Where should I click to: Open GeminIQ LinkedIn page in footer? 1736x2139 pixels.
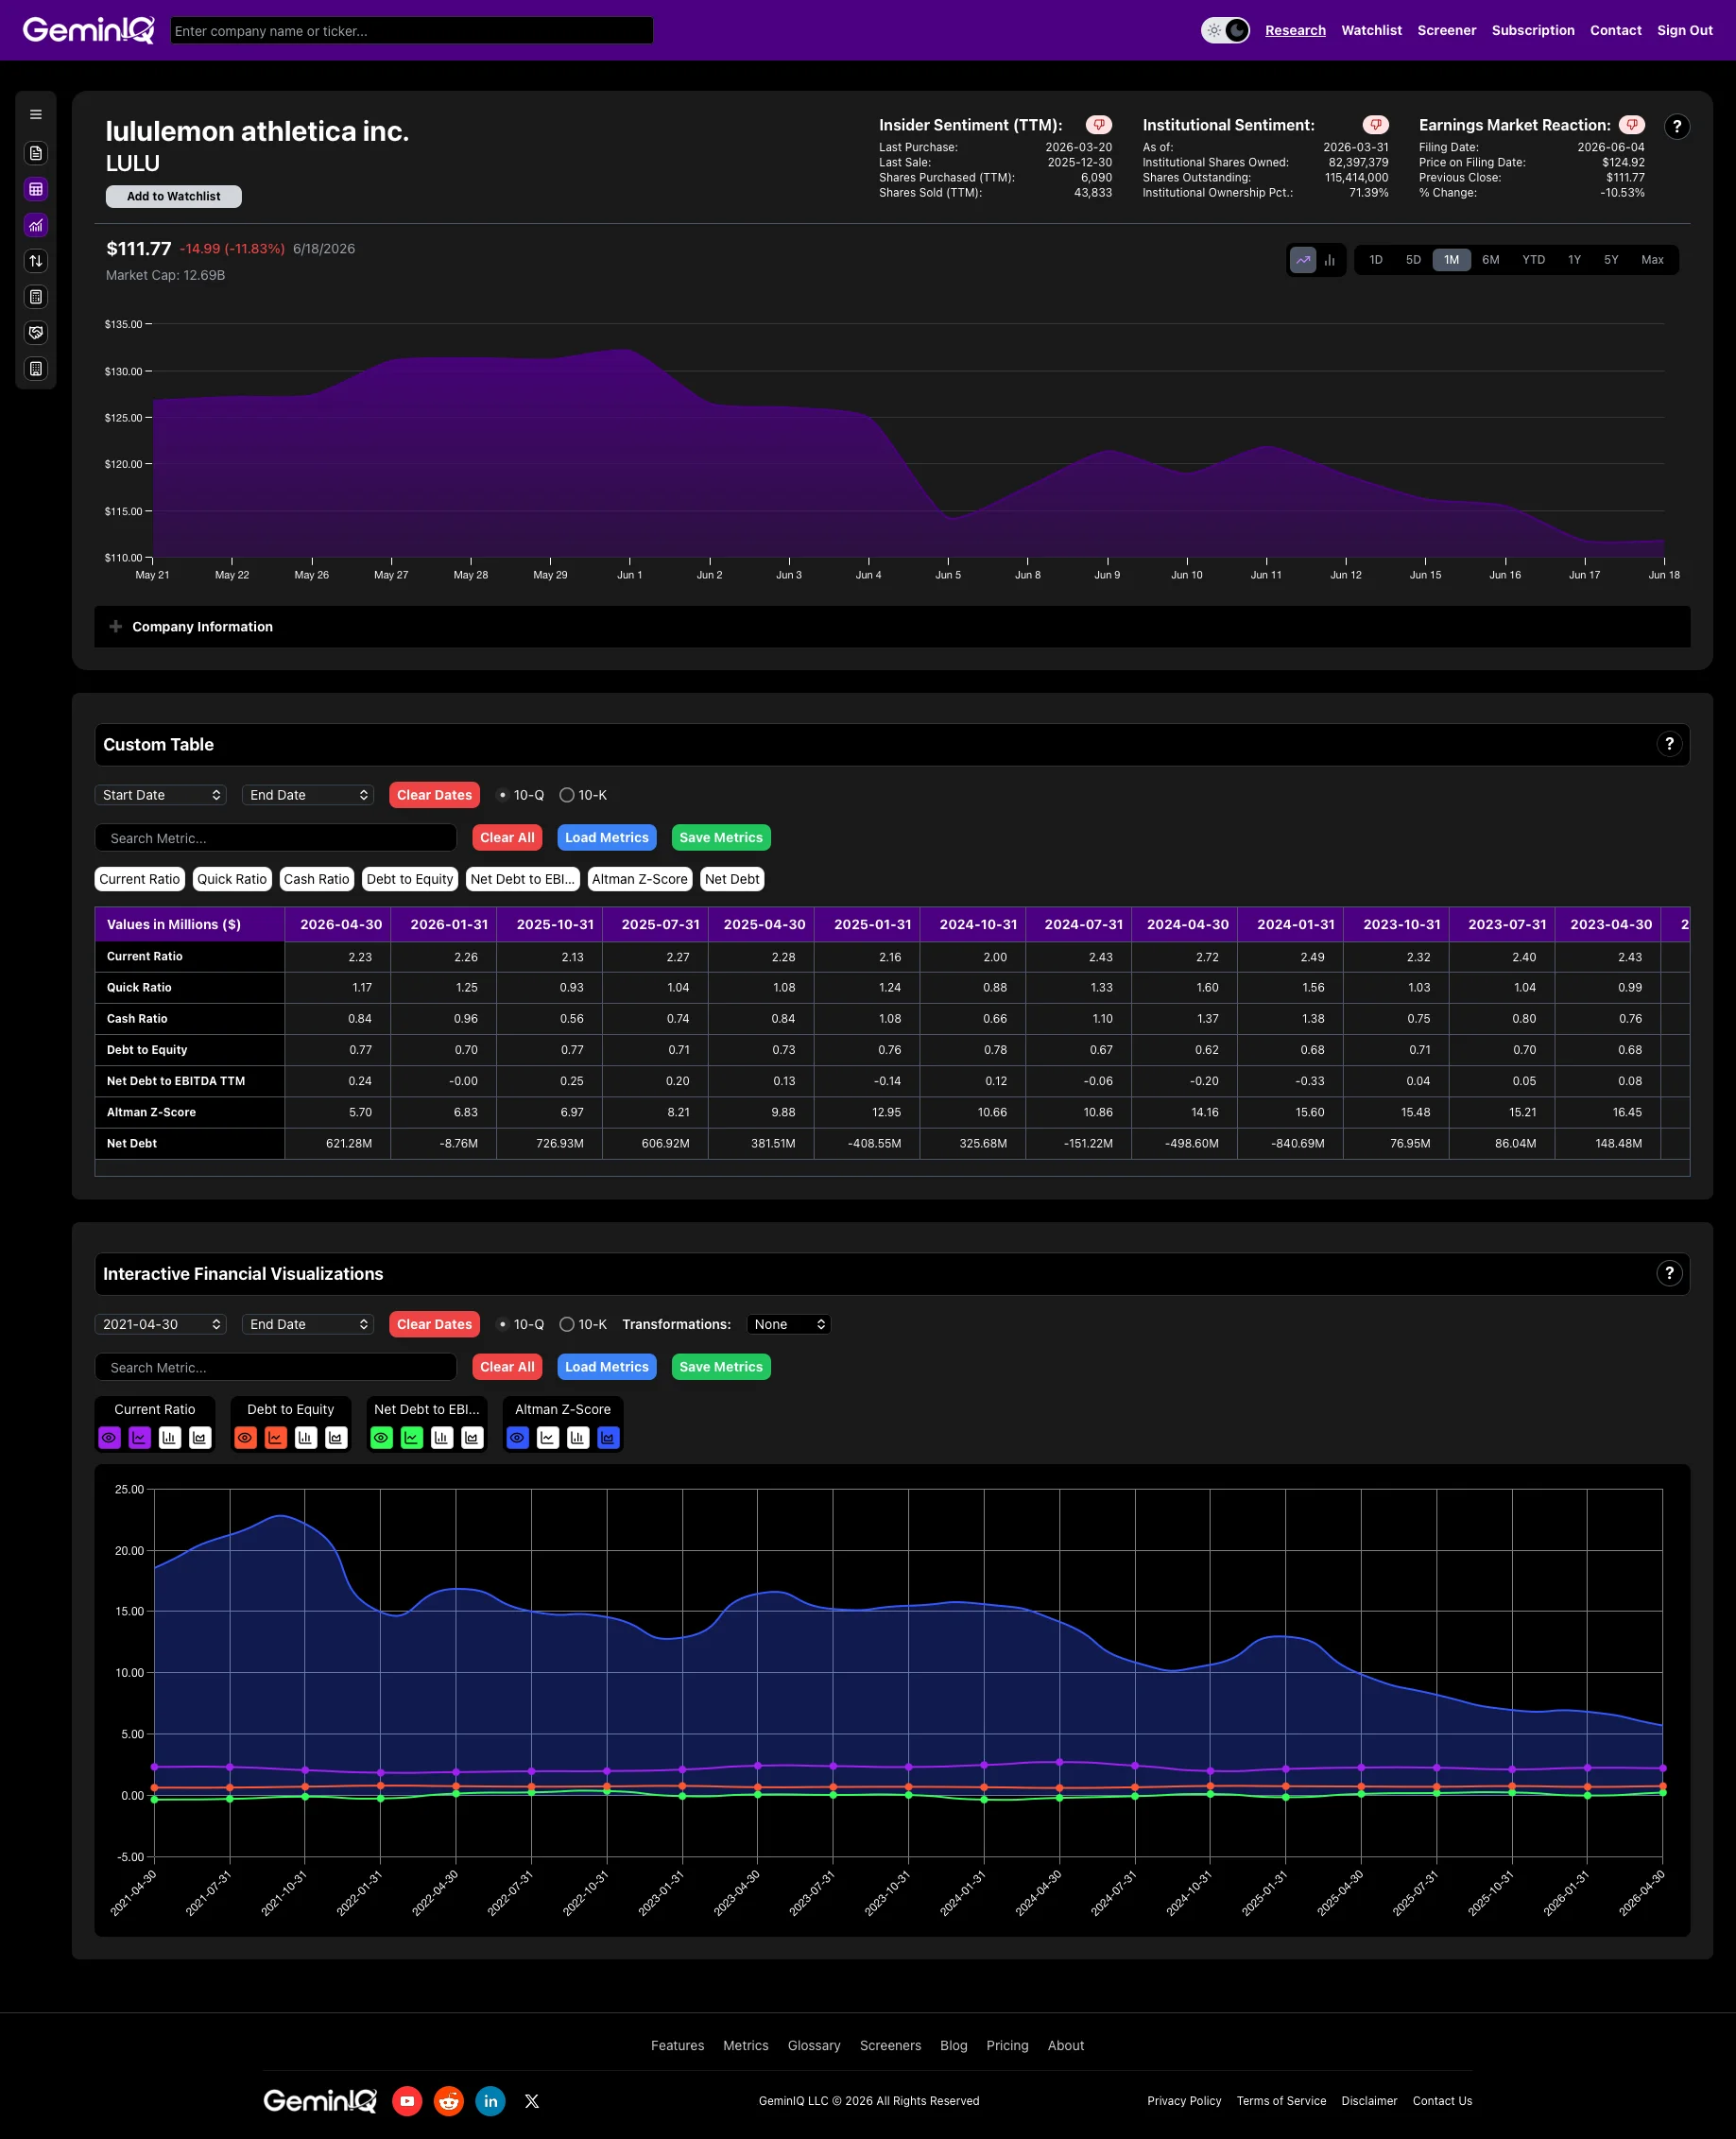[491, 2101]
